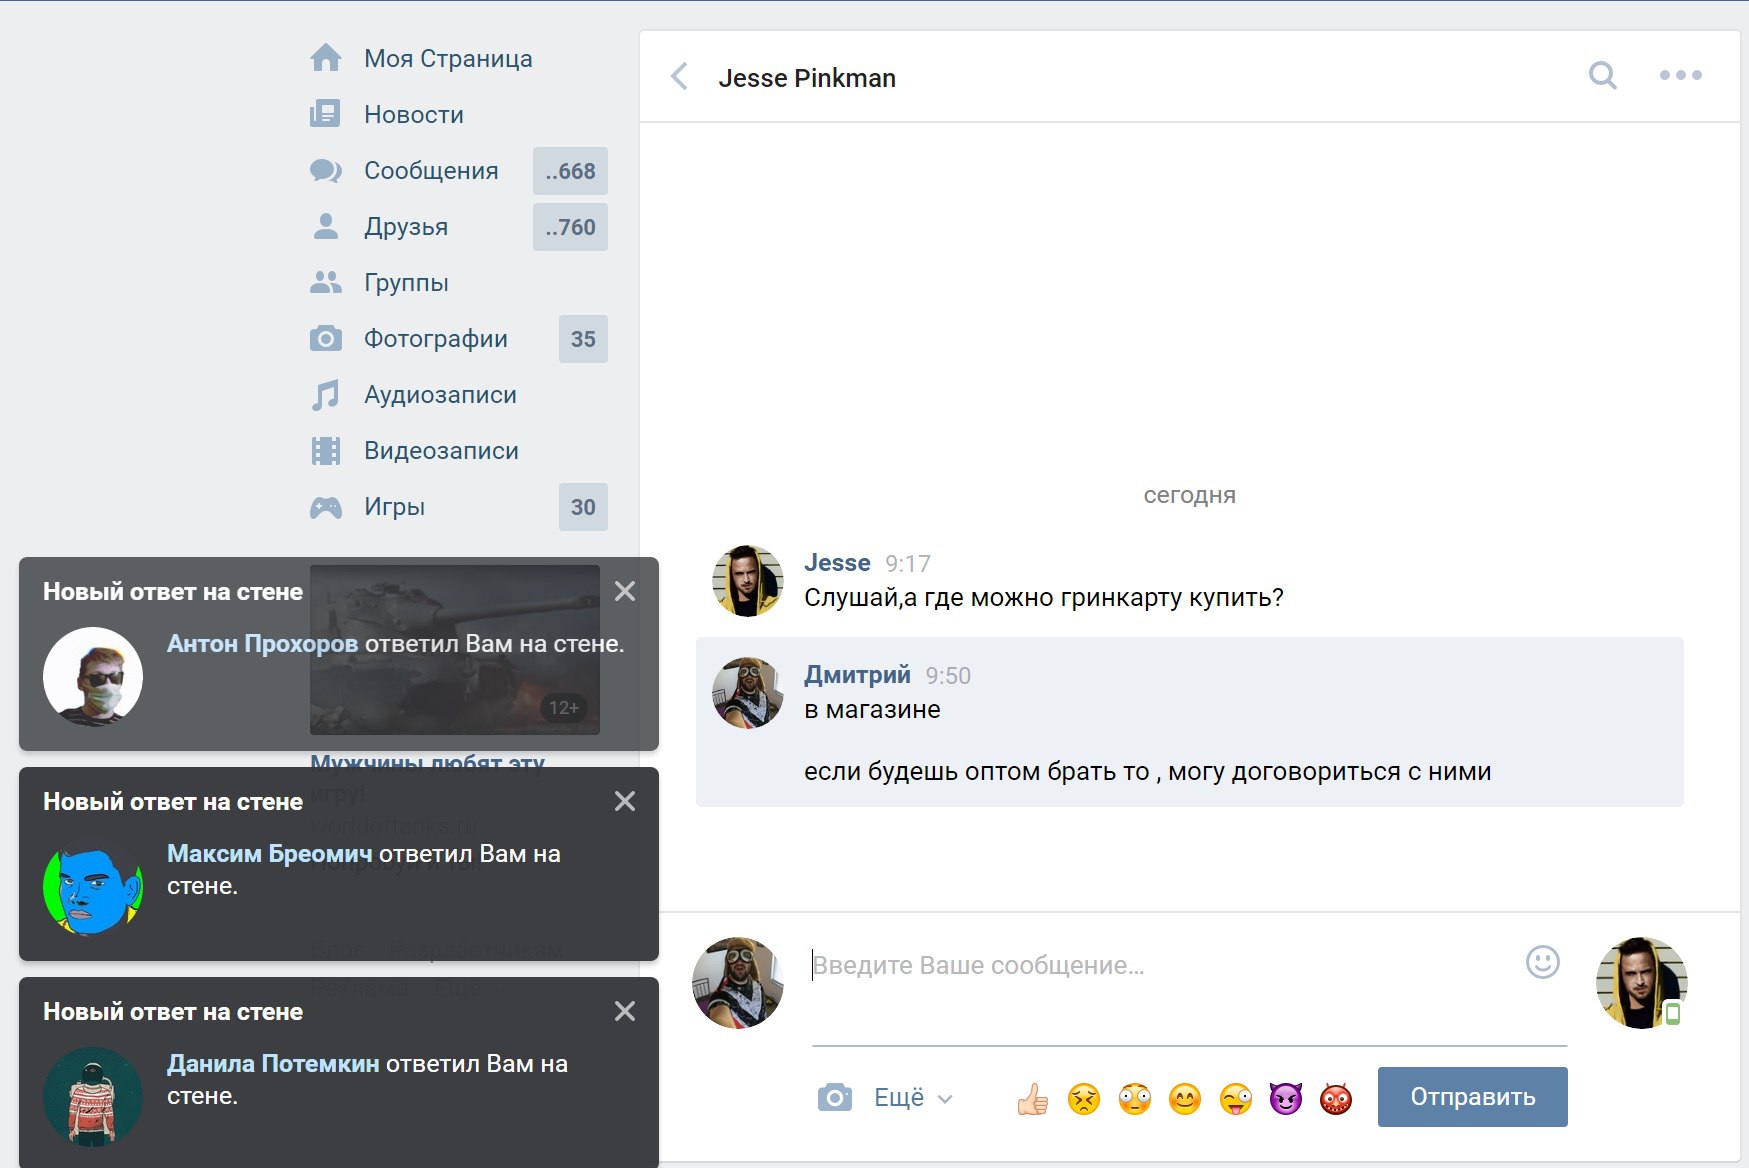
Task: Click Отправить to send message
Action: tap(1473, 1097)
